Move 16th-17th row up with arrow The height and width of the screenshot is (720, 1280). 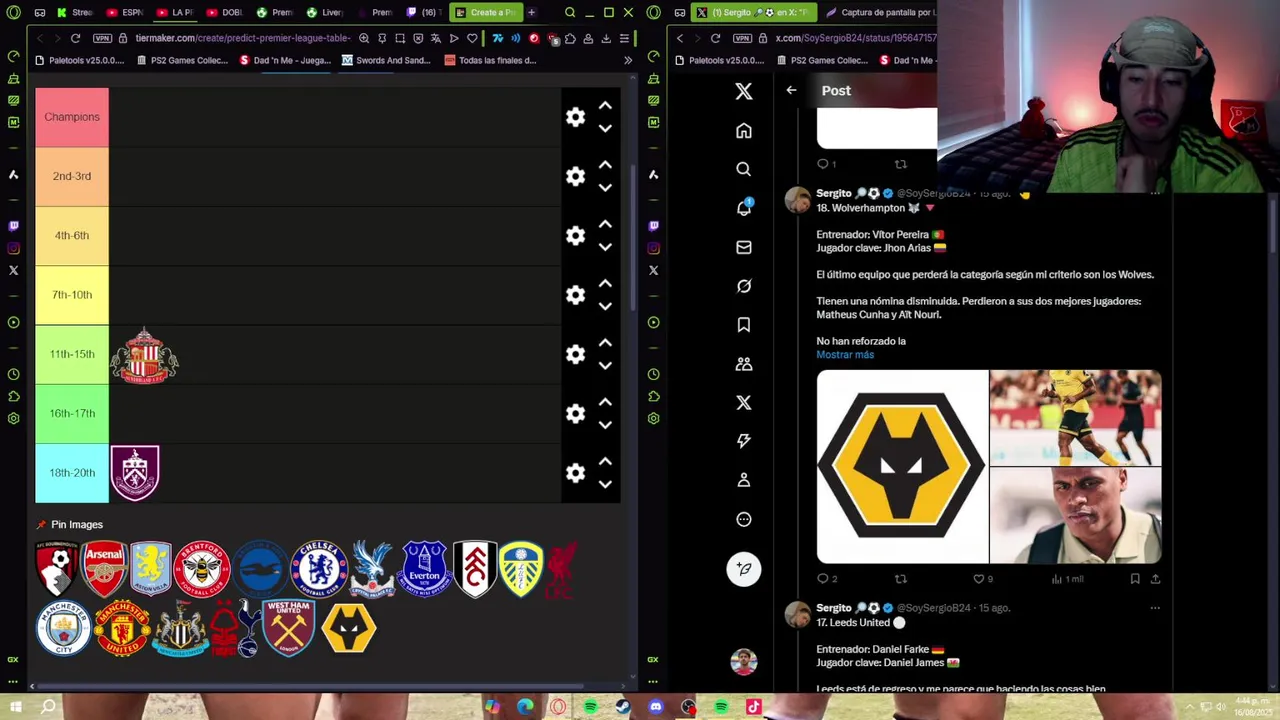click(x=605, y=402)
